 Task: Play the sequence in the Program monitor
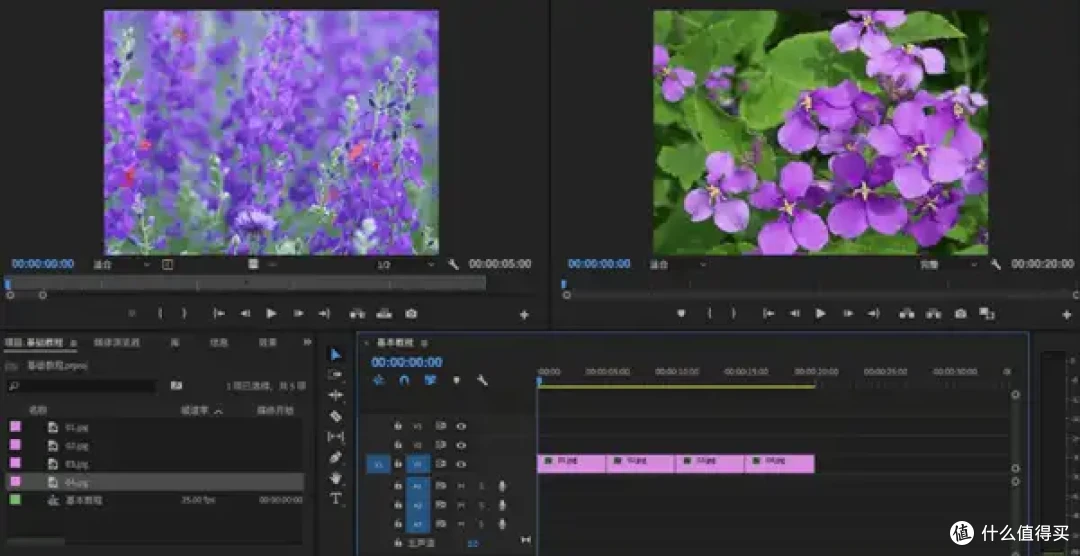820,313
